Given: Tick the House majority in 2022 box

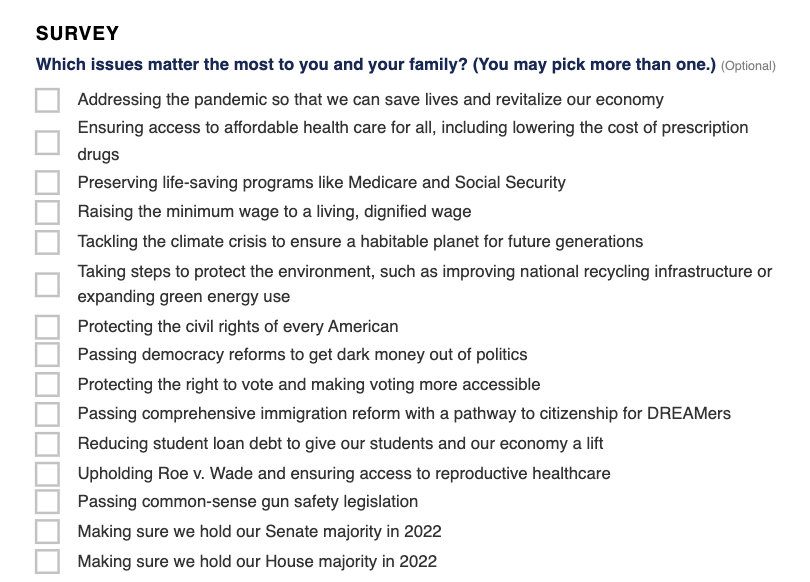Looking at the screenshot, I should pyautogui.click(x=47, y=561).
